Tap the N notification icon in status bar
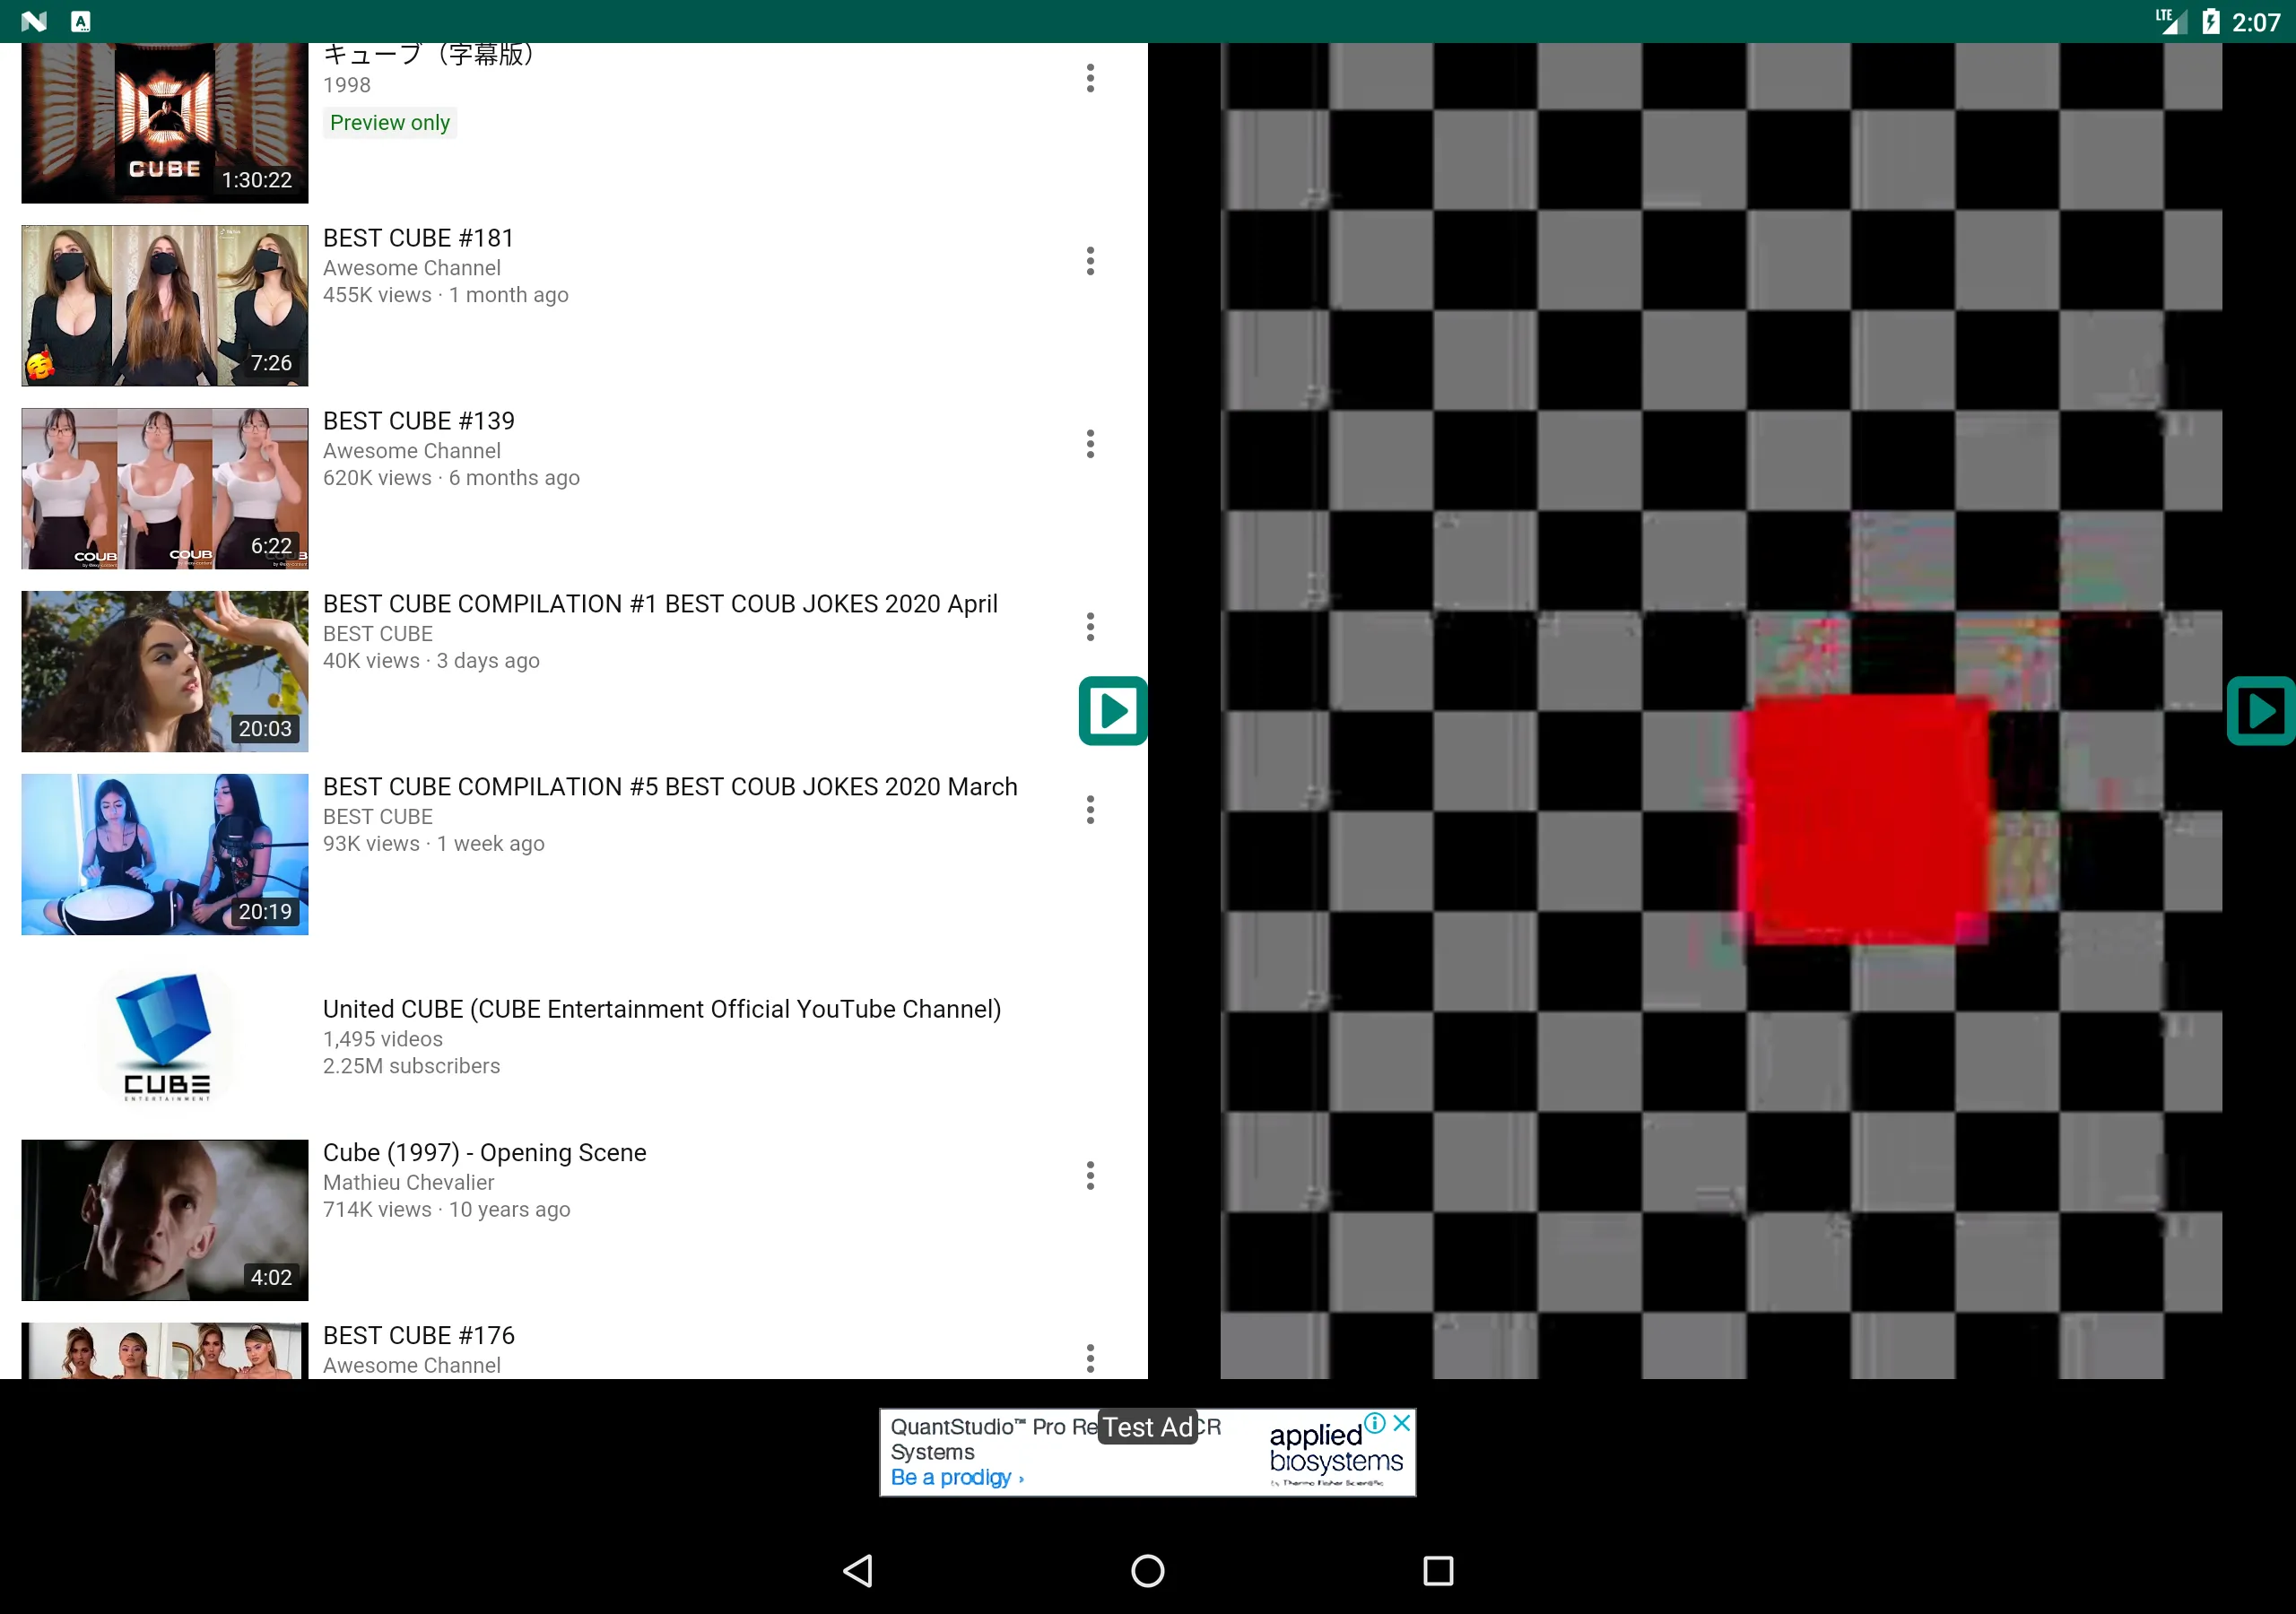This screenshot has width=2296, height=1614. click(34, 21)
